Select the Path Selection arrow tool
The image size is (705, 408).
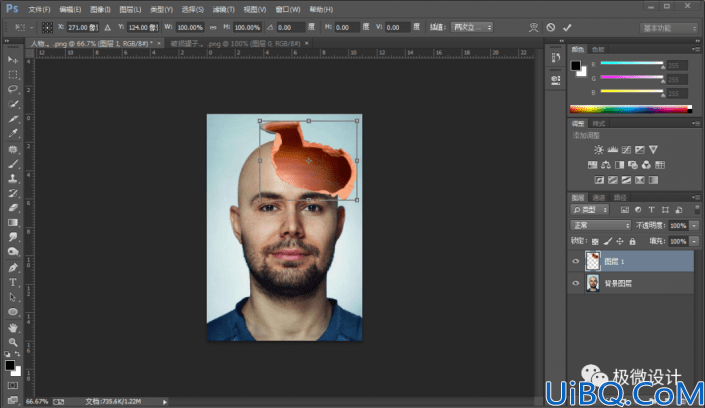[13, 297]
